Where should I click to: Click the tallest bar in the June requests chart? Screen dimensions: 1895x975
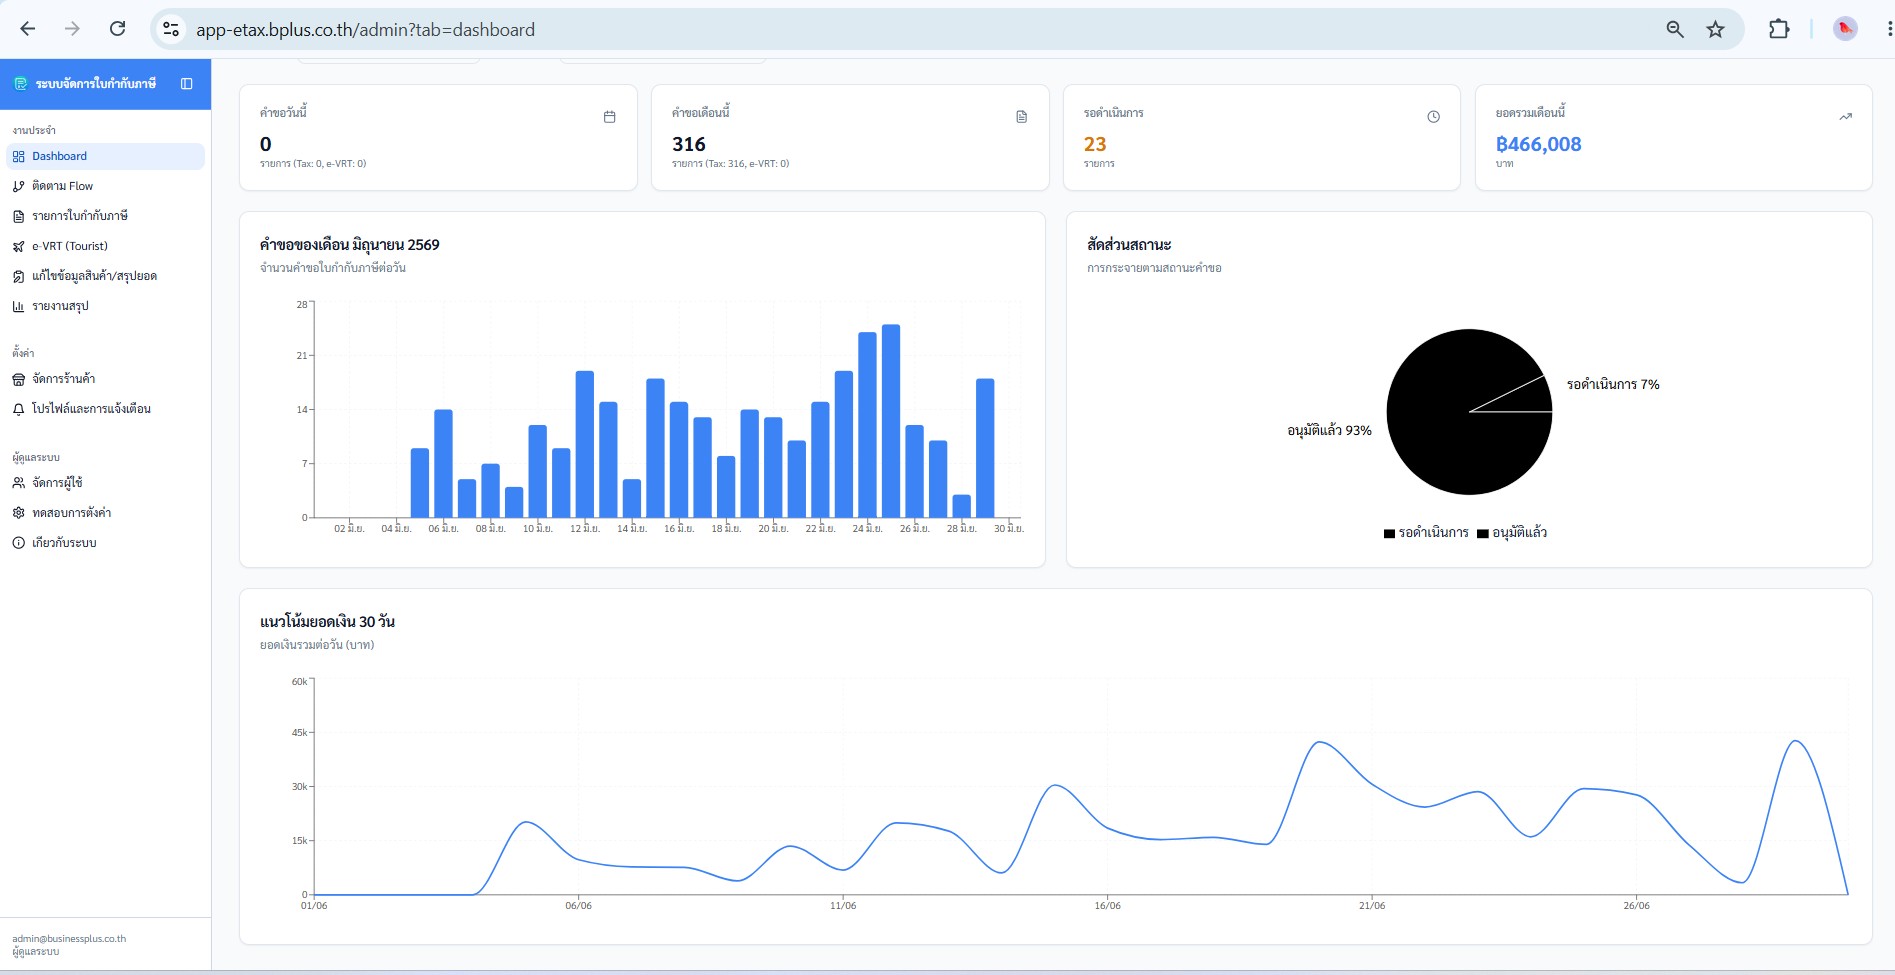pyautogui.click(x=891, y=421)
